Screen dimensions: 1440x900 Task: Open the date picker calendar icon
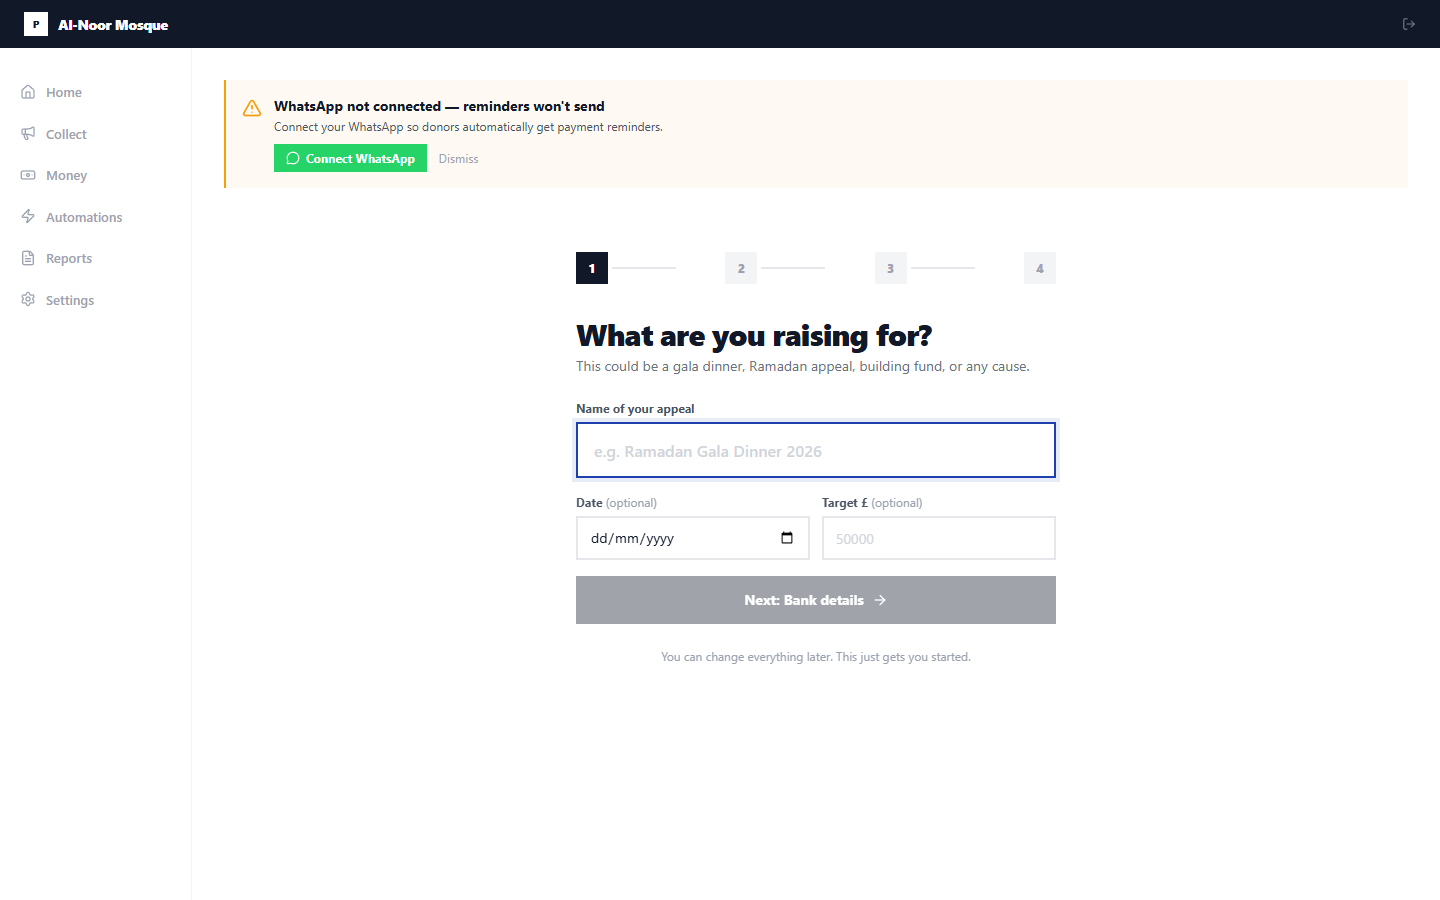pos(787,538)
